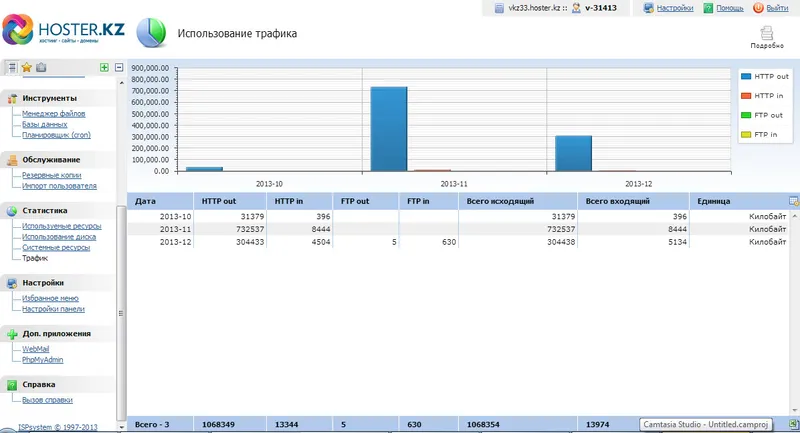Viewport: 800px width, 433px height.
Task: Select the 2013-12 table row
Action: (x=458, y=242)
